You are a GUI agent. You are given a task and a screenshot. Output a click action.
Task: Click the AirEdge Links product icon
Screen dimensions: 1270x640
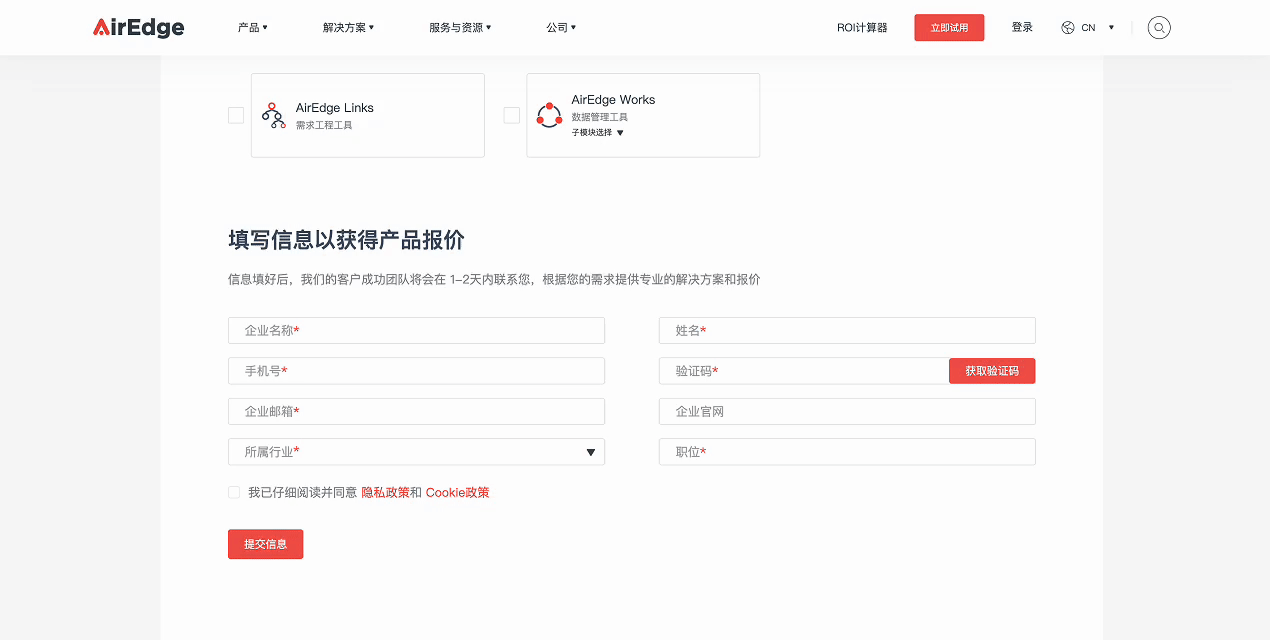pos(273,115)
